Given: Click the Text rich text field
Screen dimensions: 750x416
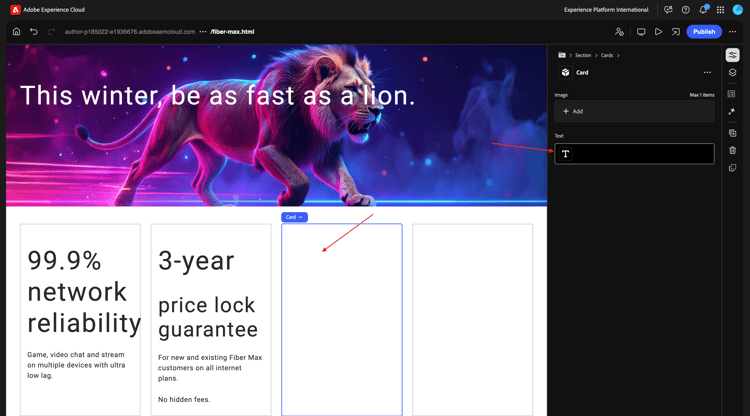Looking at the screenshot, I should pyautogui.click(x=634, y=154).
